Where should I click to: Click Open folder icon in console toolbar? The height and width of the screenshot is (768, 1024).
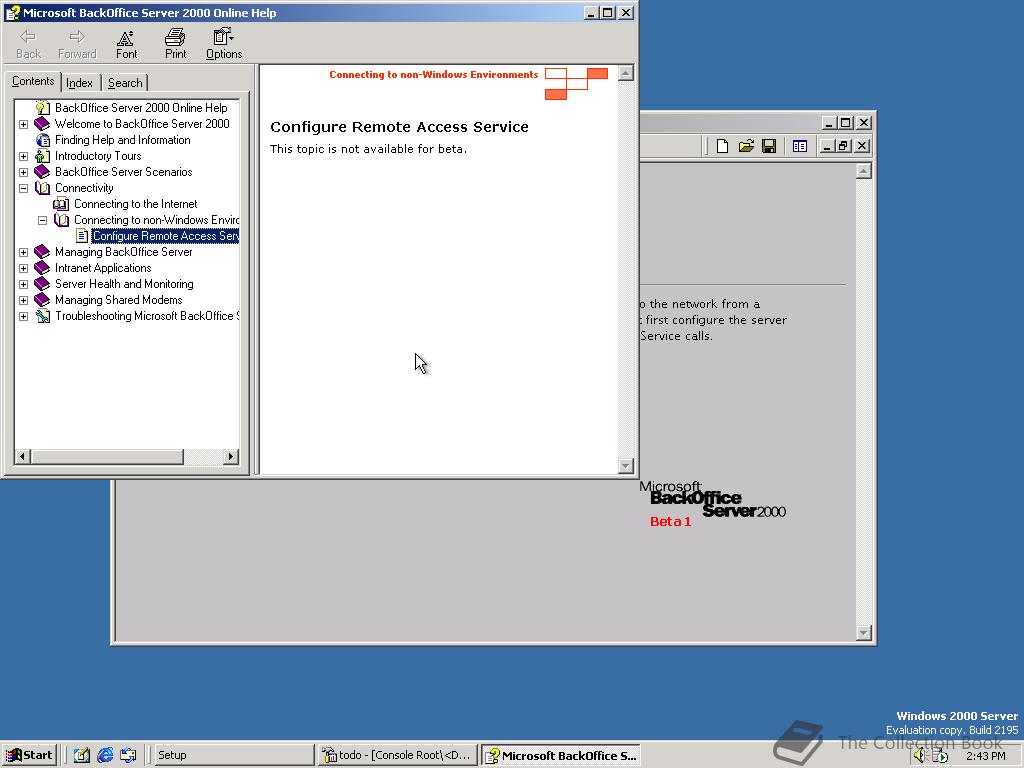tap(746, 146)
